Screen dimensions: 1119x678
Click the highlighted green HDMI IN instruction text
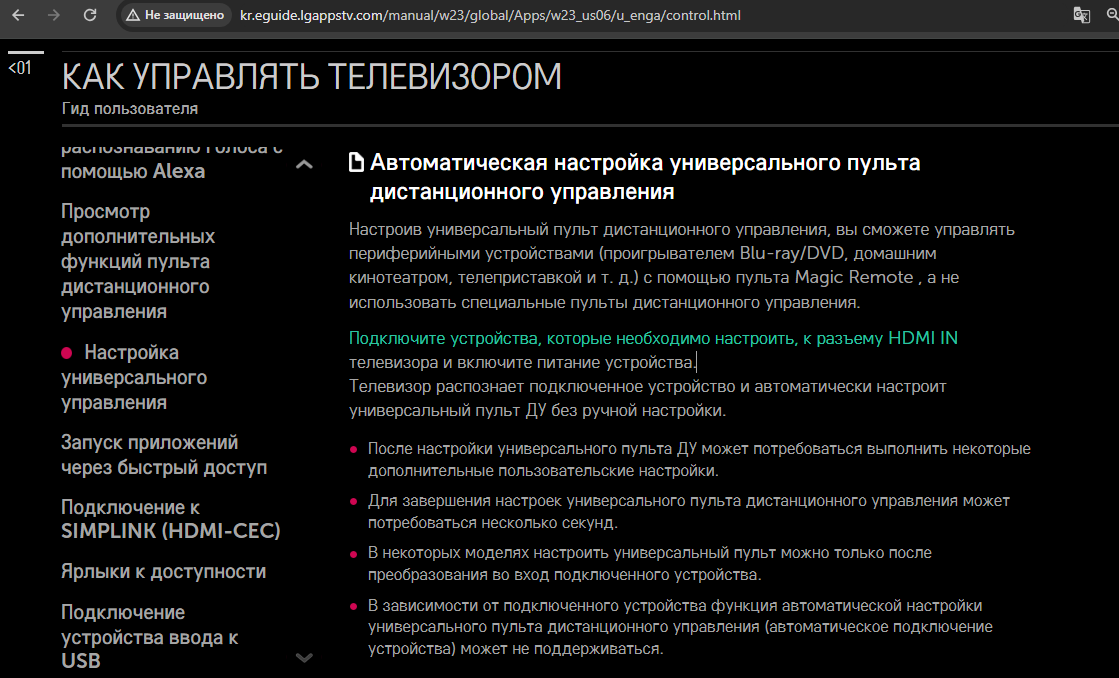[x=653, y=338]
